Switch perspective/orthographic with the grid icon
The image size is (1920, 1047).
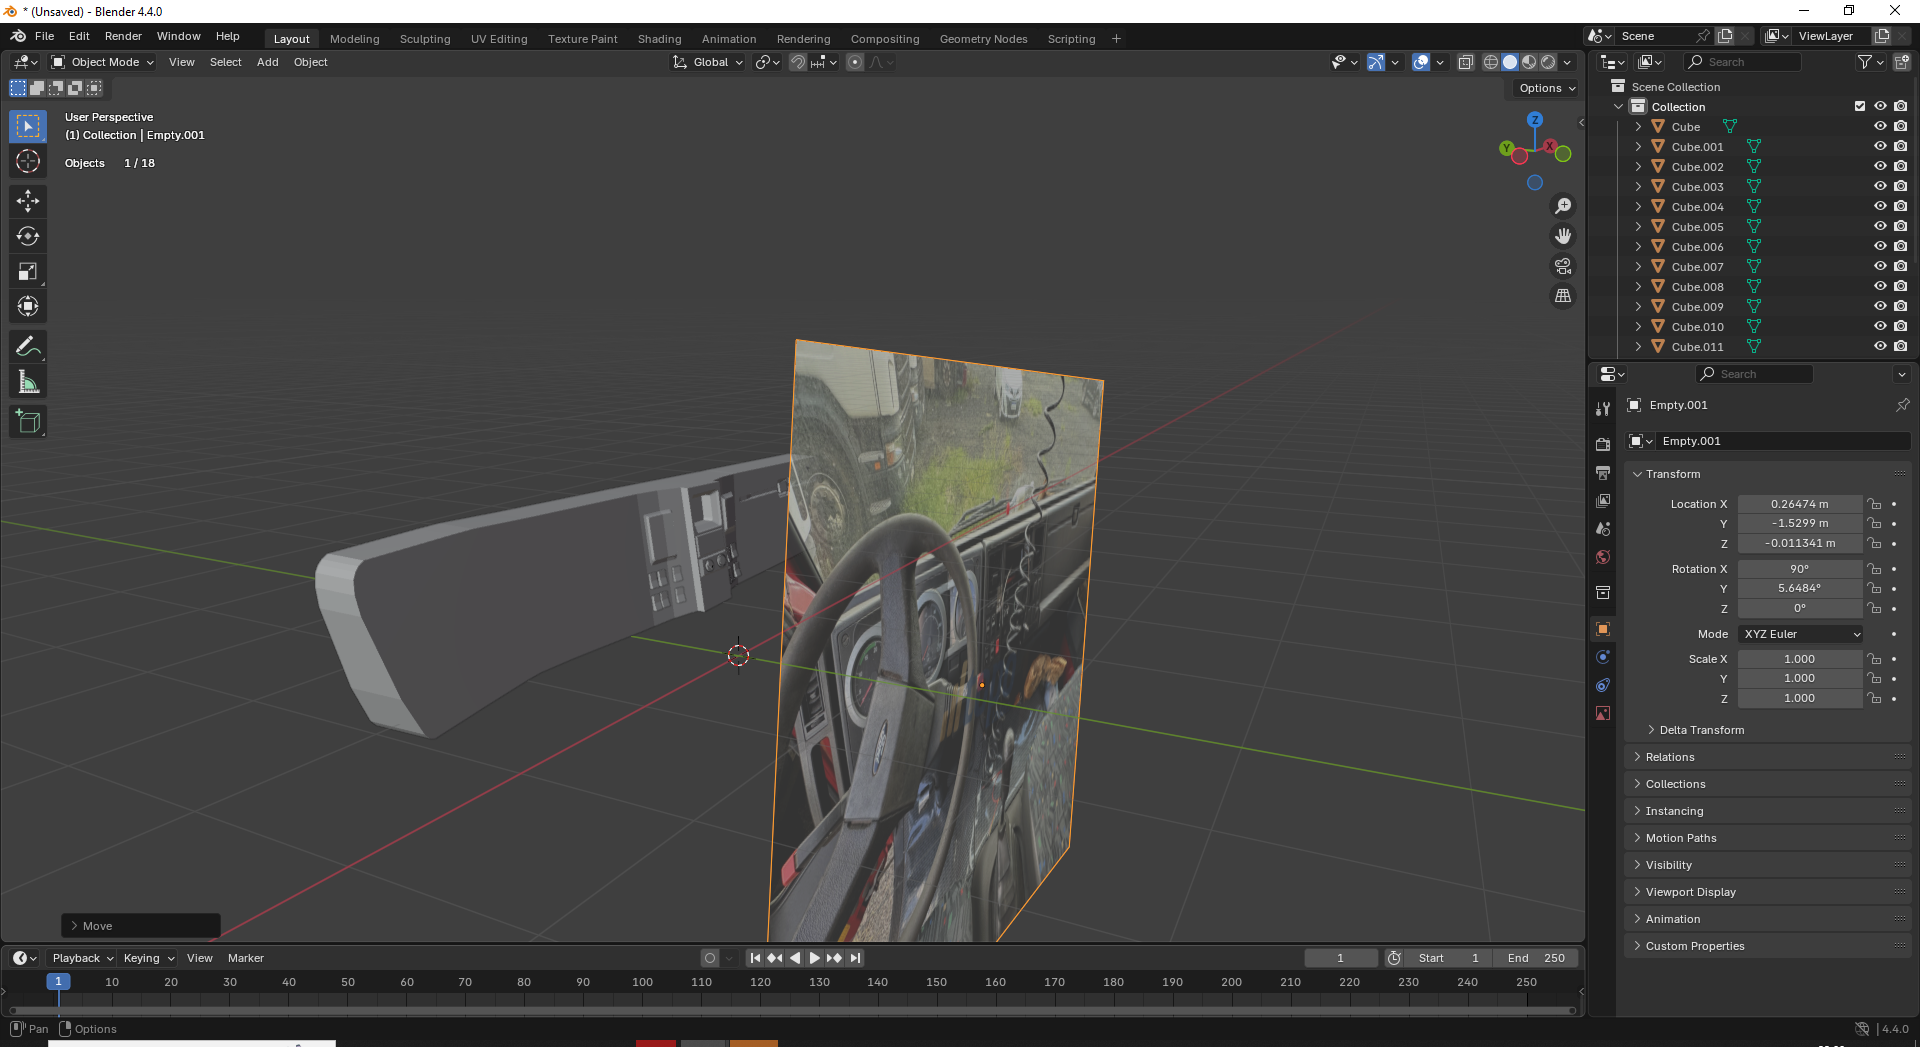(x=1562, y=296)
